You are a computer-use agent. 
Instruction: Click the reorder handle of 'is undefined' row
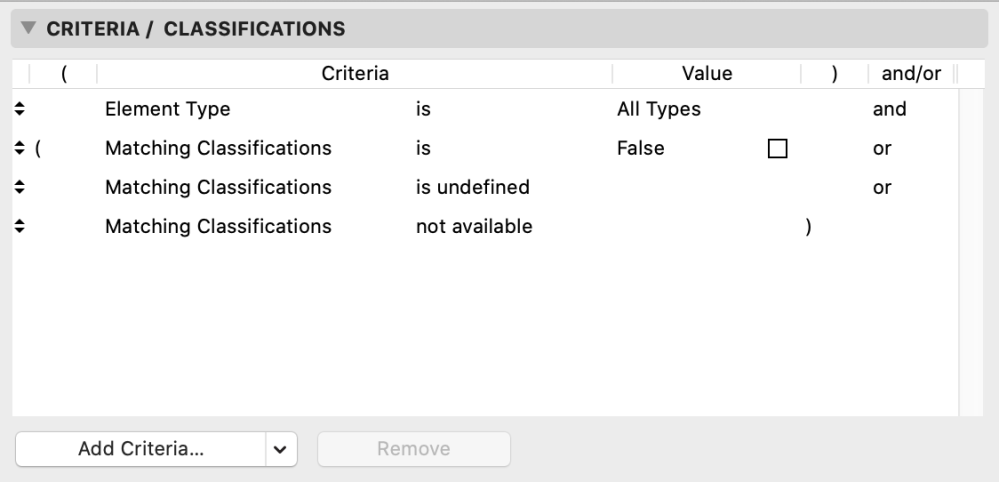[x=20, y=188]
